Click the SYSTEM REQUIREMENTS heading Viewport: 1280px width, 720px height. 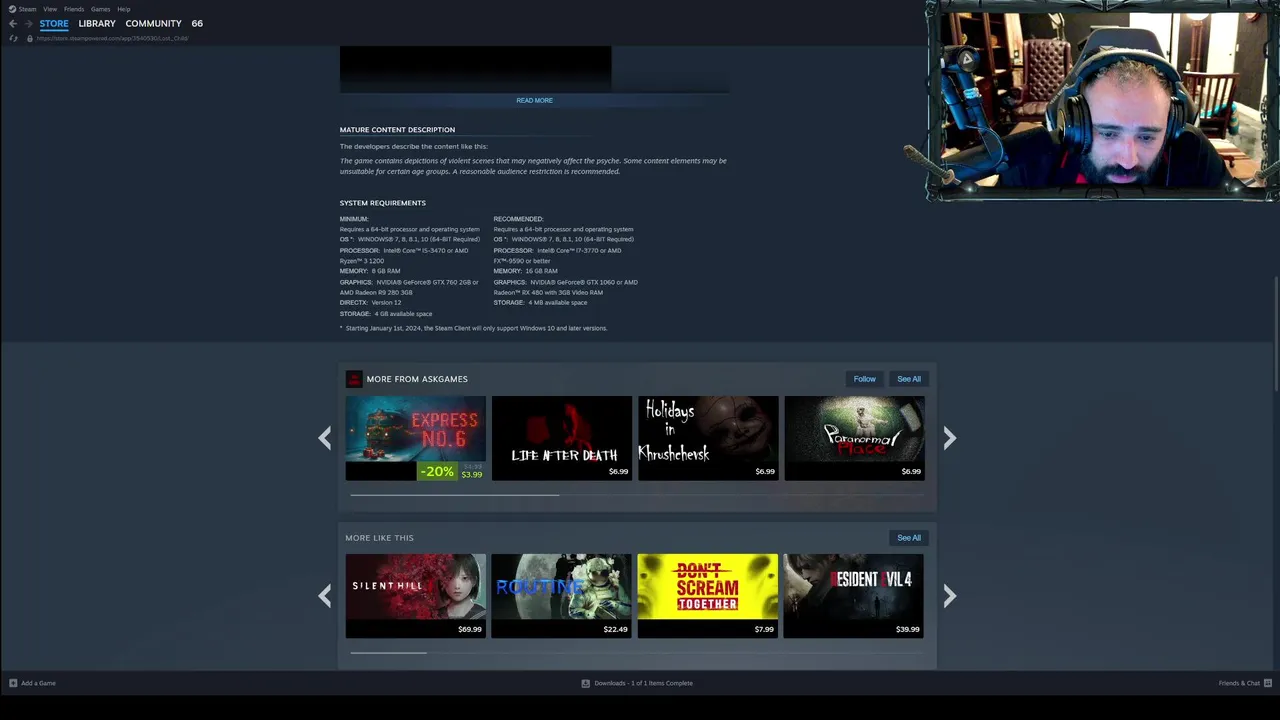click(383, 203)
